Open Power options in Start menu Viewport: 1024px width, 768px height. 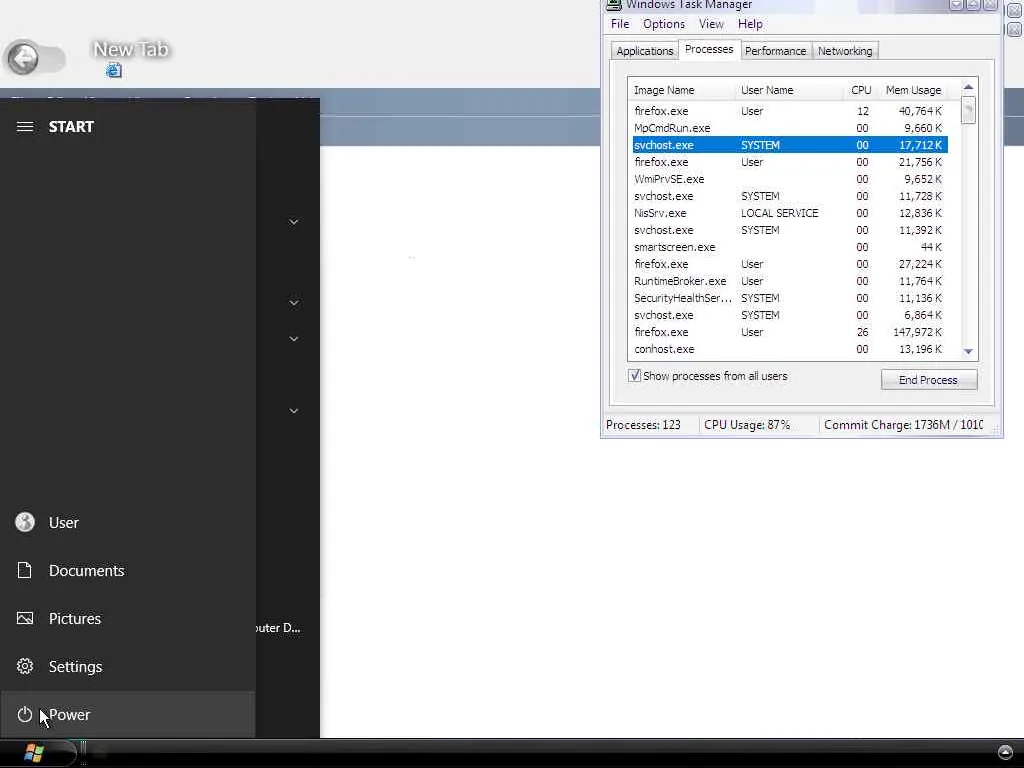pyautogui.click(x=128, y=714)
